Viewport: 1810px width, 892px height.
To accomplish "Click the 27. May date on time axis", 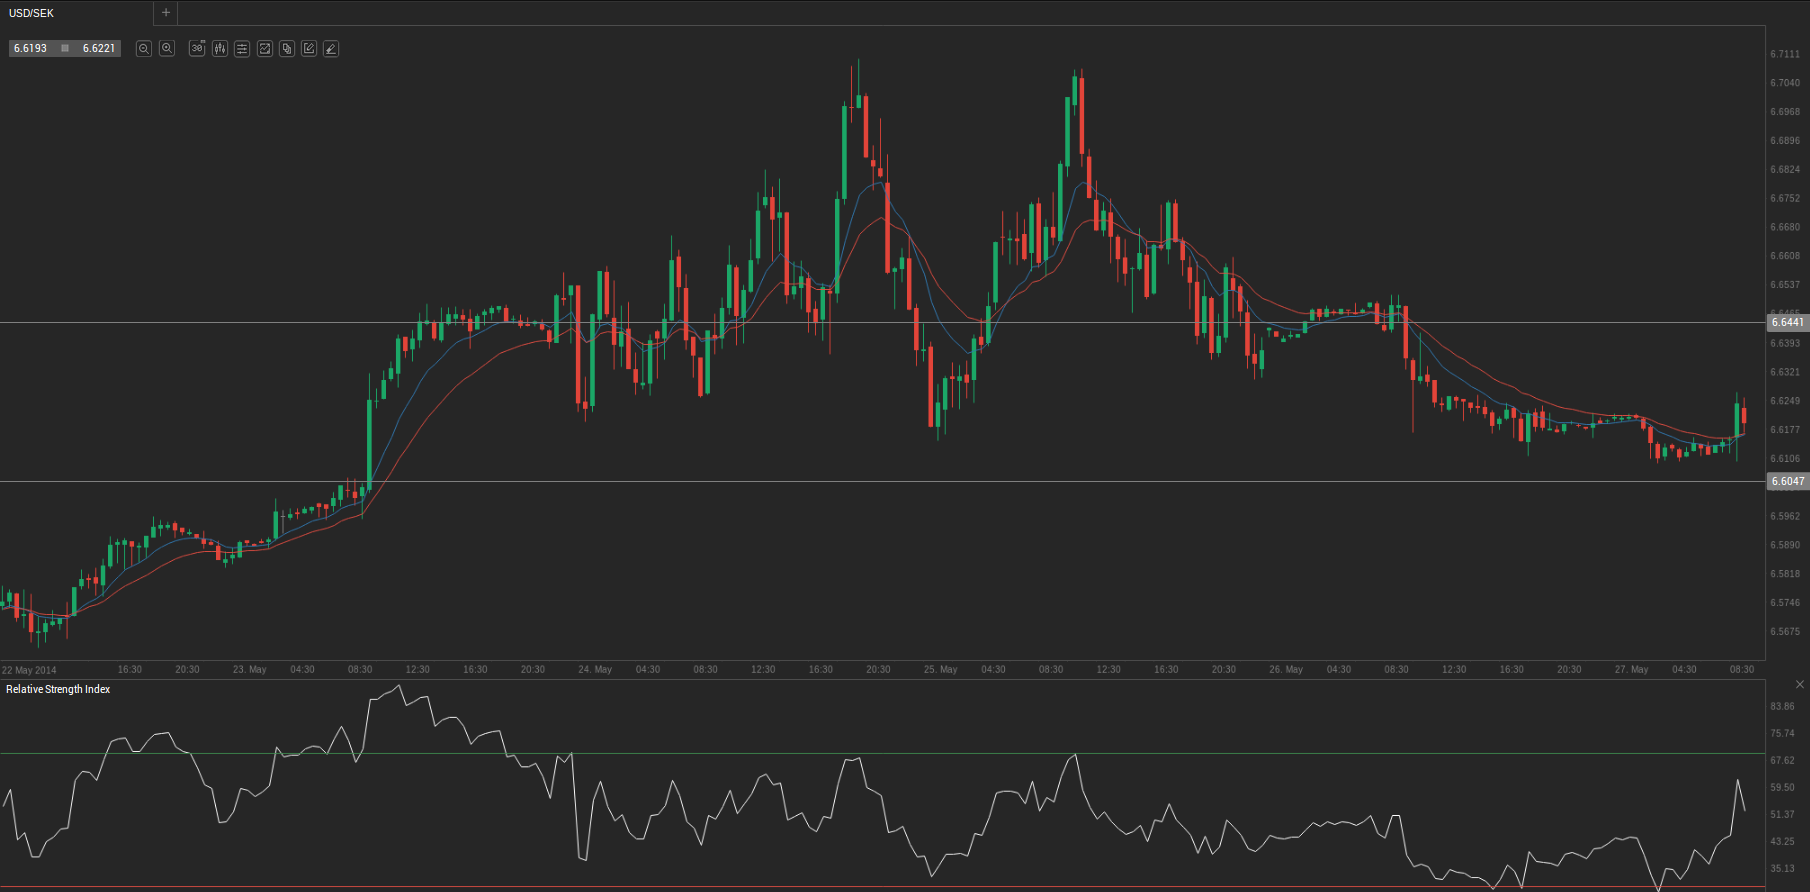I will click(1631, 669).
